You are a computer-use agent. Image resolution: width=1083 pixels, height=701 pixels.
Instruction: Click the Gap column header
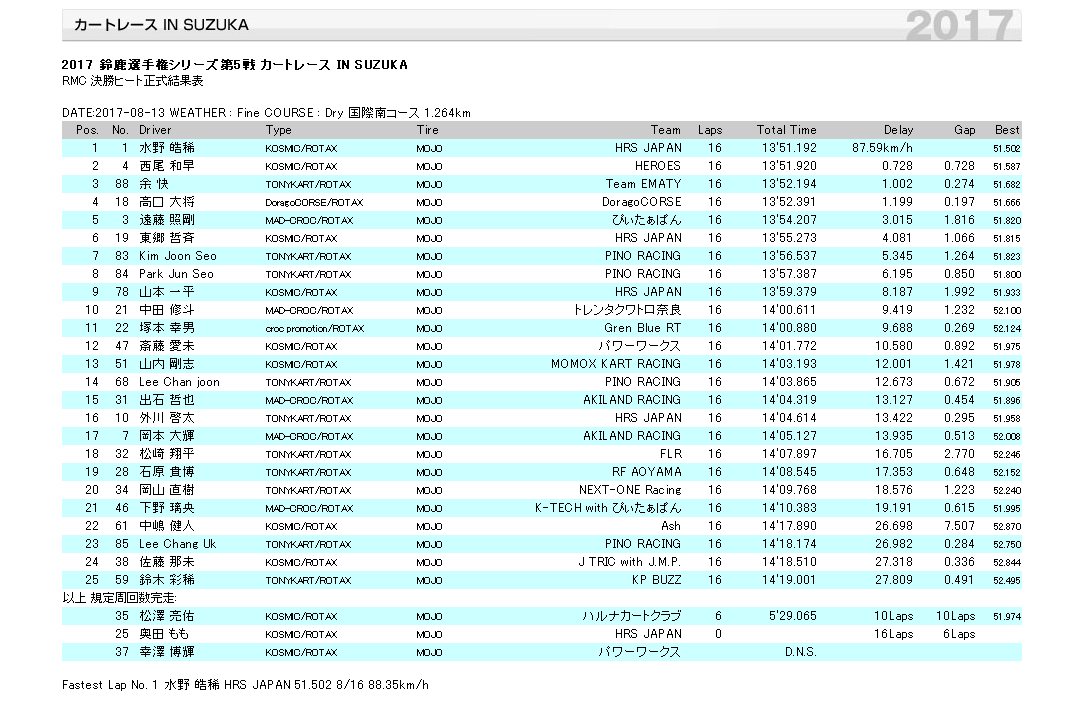[964, 130]
